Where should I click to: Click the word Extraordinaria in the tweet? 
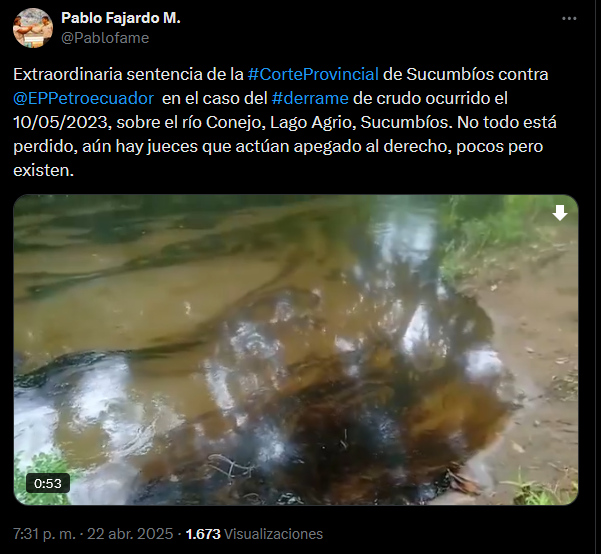pyautogui.click(x=67, y=74)
